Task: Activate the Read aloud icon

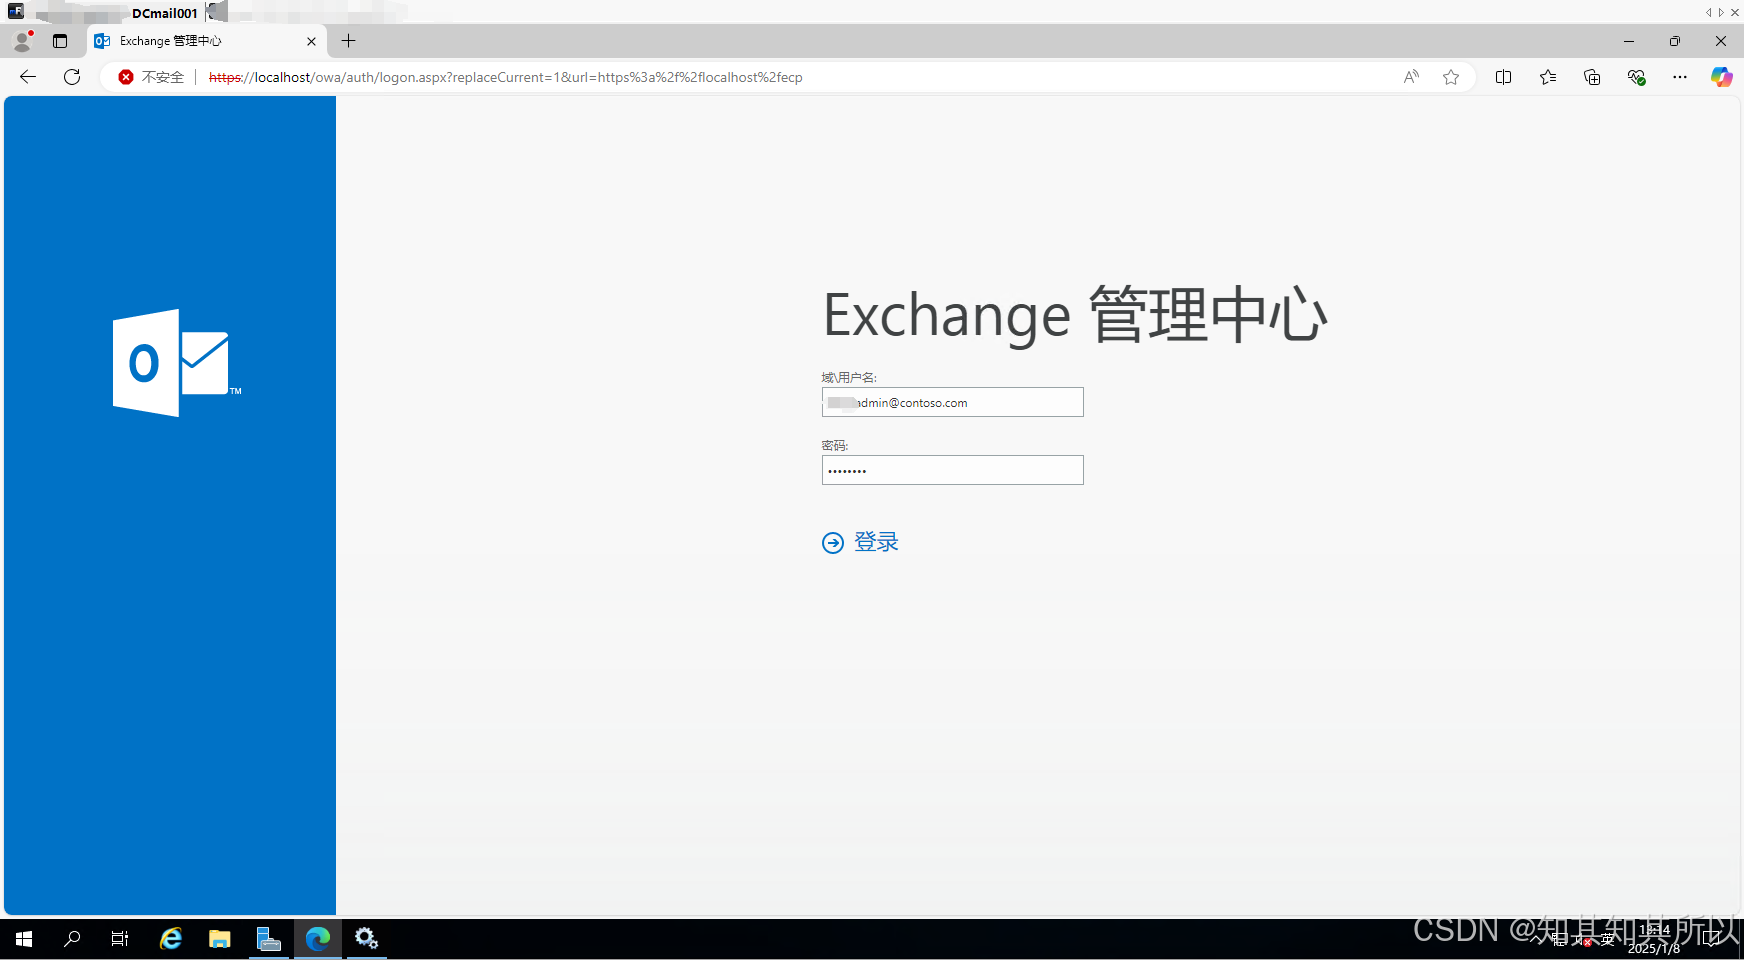Action: pos(1411,77)
